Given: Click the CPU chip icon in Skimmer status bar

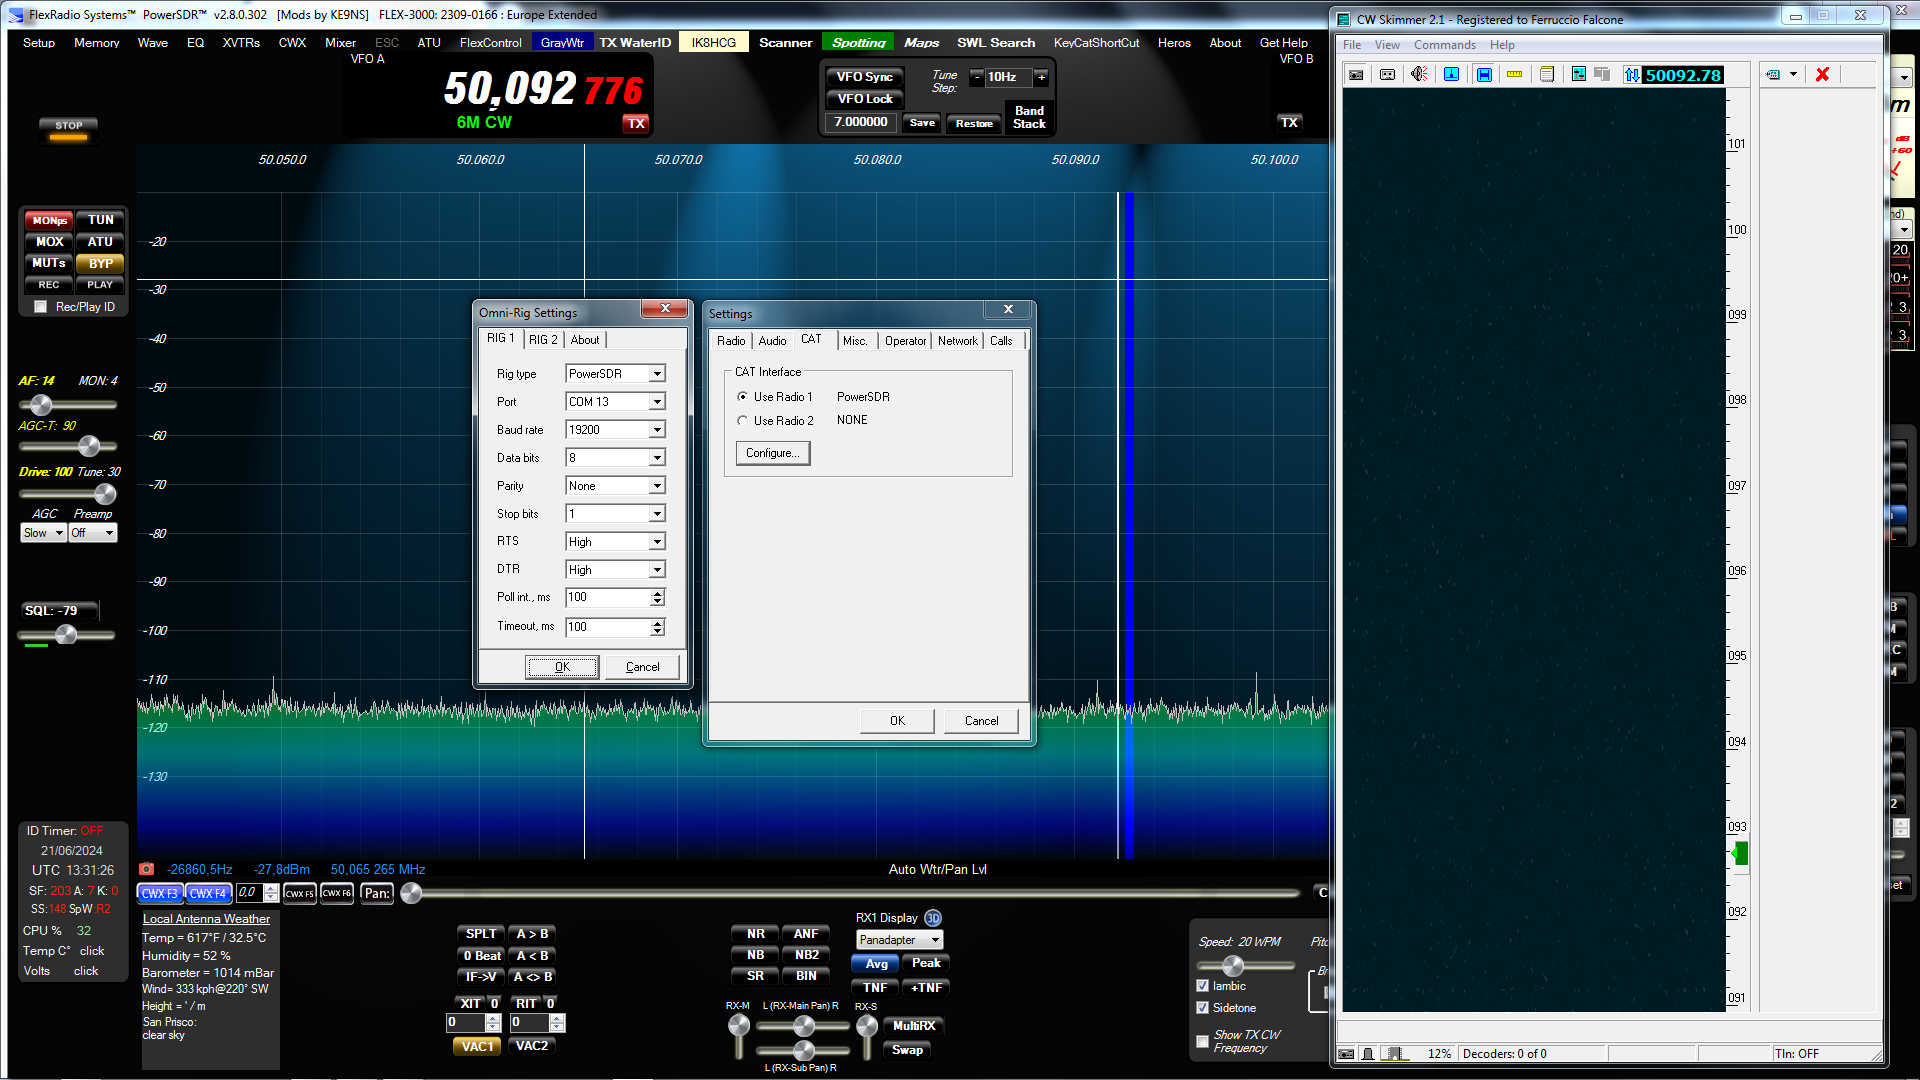Looking at the screenshot, I should click(x=1394, y=1054).
